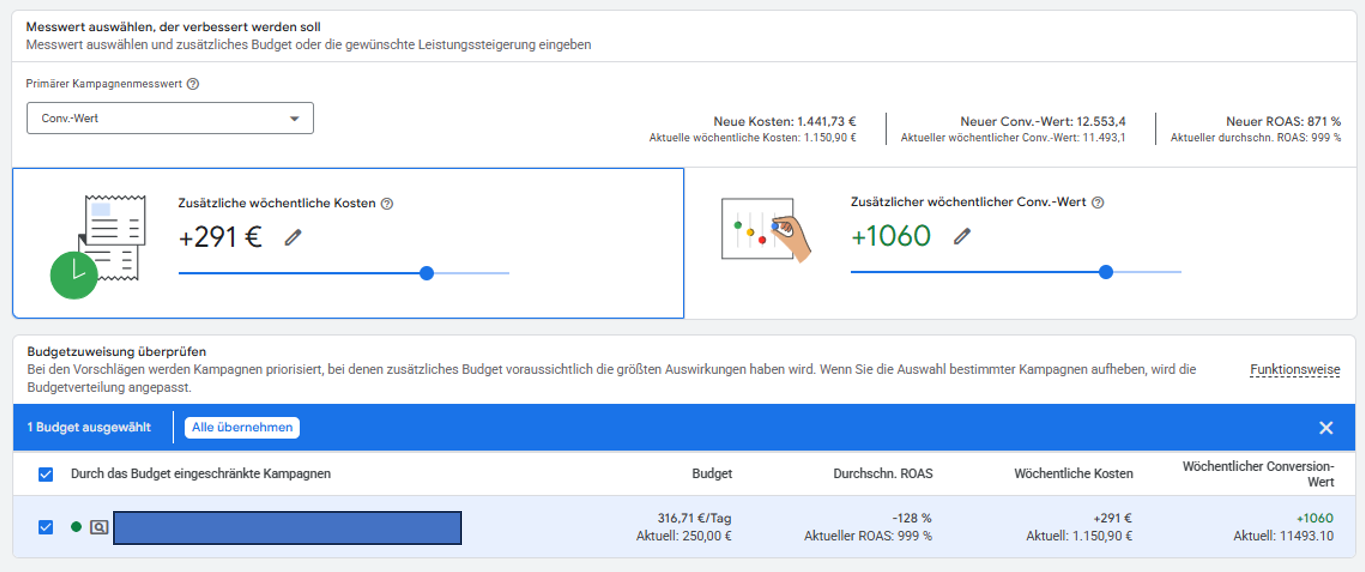Click the -128 % ROAS cell
Screen dimensions: 1365x572
click(x=910, y=518)
